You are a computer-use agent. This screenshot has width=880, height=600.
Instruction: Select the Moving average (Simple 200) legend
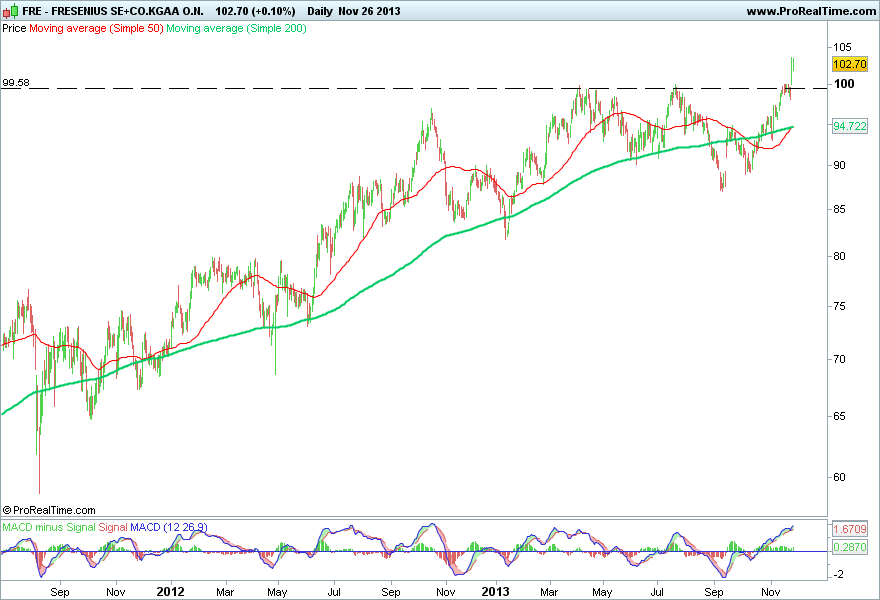(236, 28)
